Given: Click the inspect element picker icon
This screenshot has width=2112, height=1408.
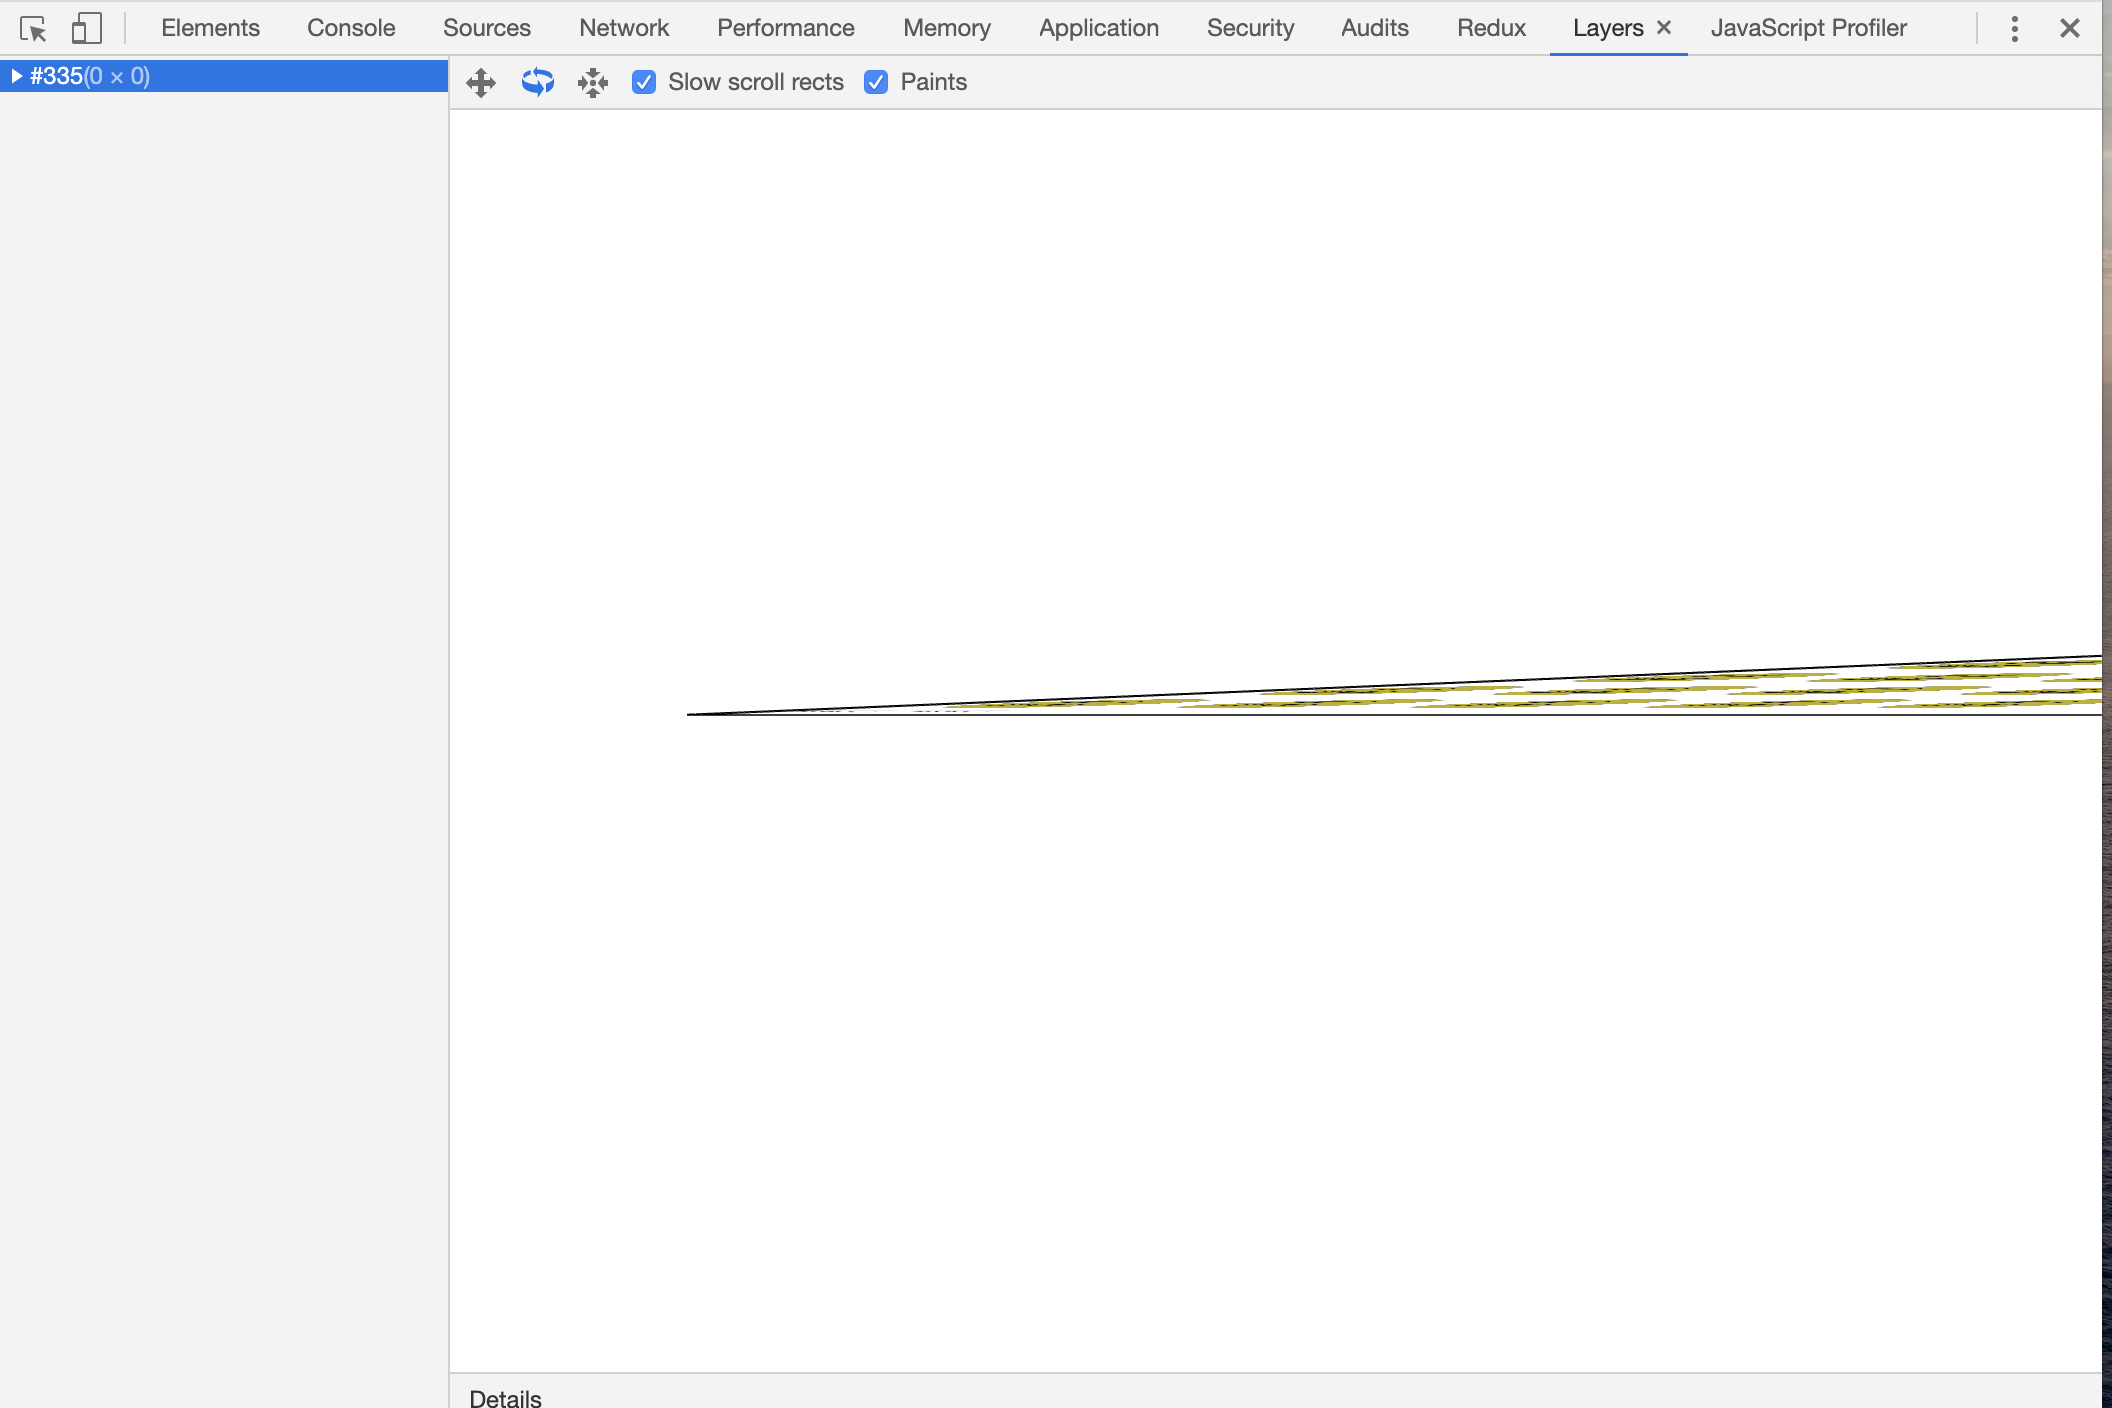Looking at the screenshot, I should 33,29.
